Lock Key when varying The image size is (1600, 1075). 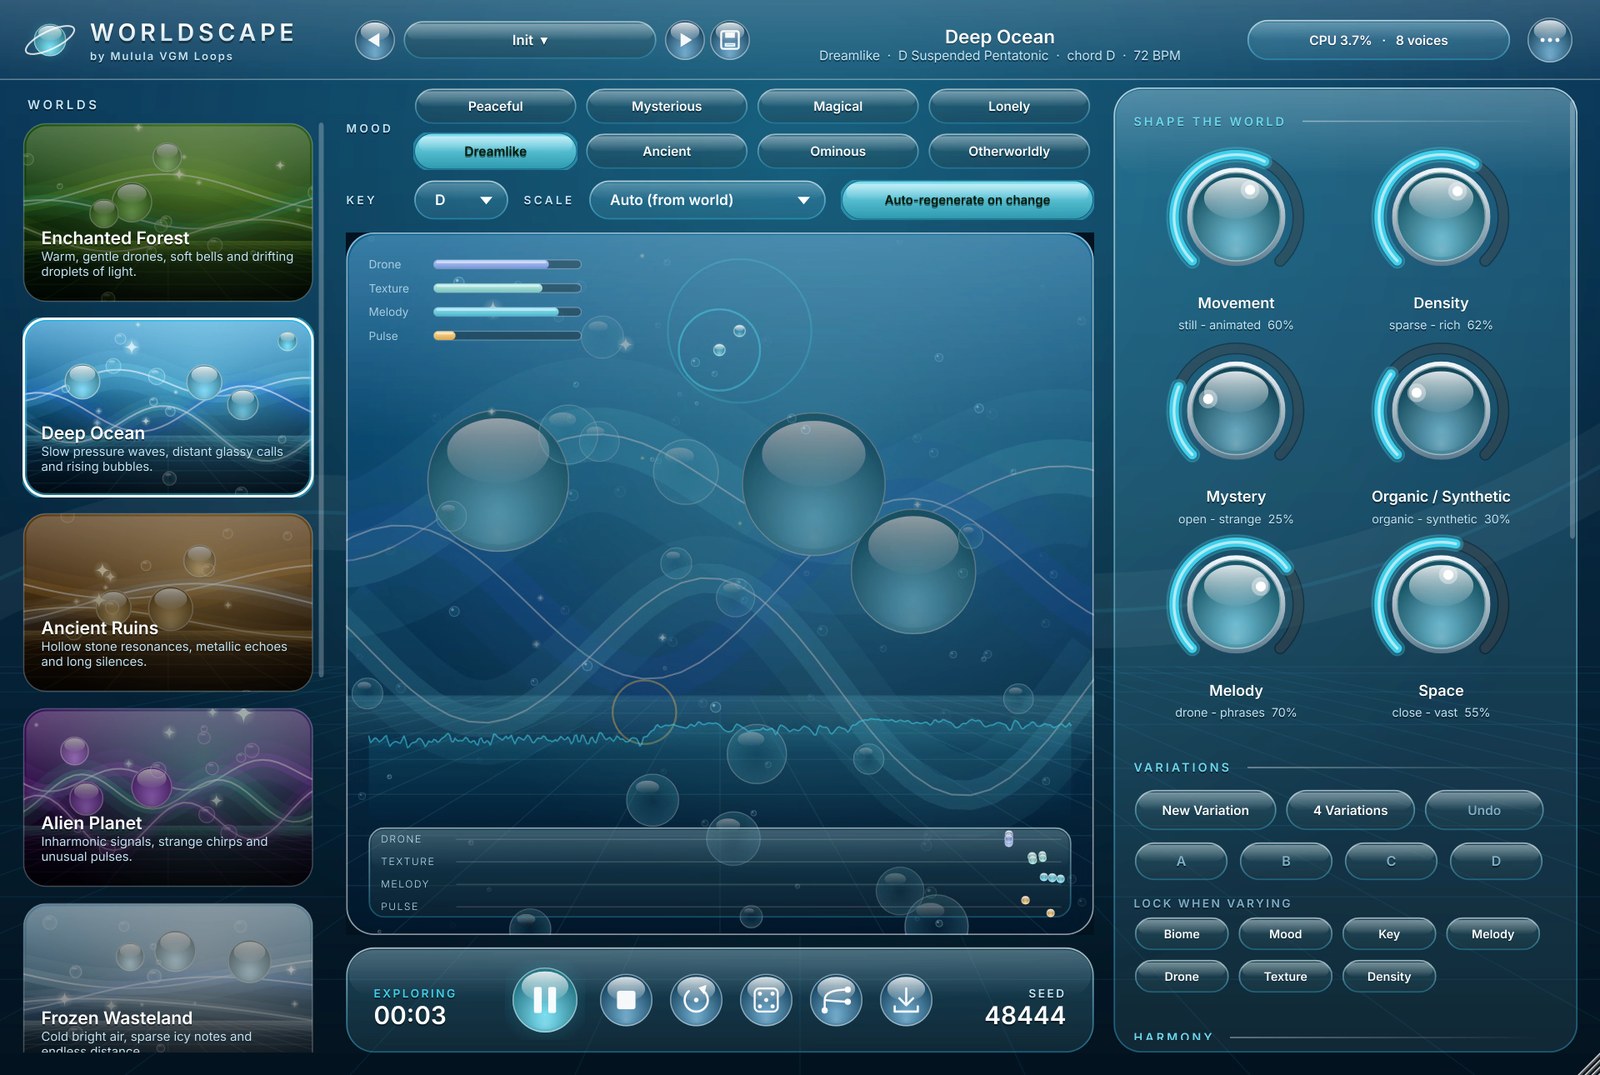pos(1389,934)
